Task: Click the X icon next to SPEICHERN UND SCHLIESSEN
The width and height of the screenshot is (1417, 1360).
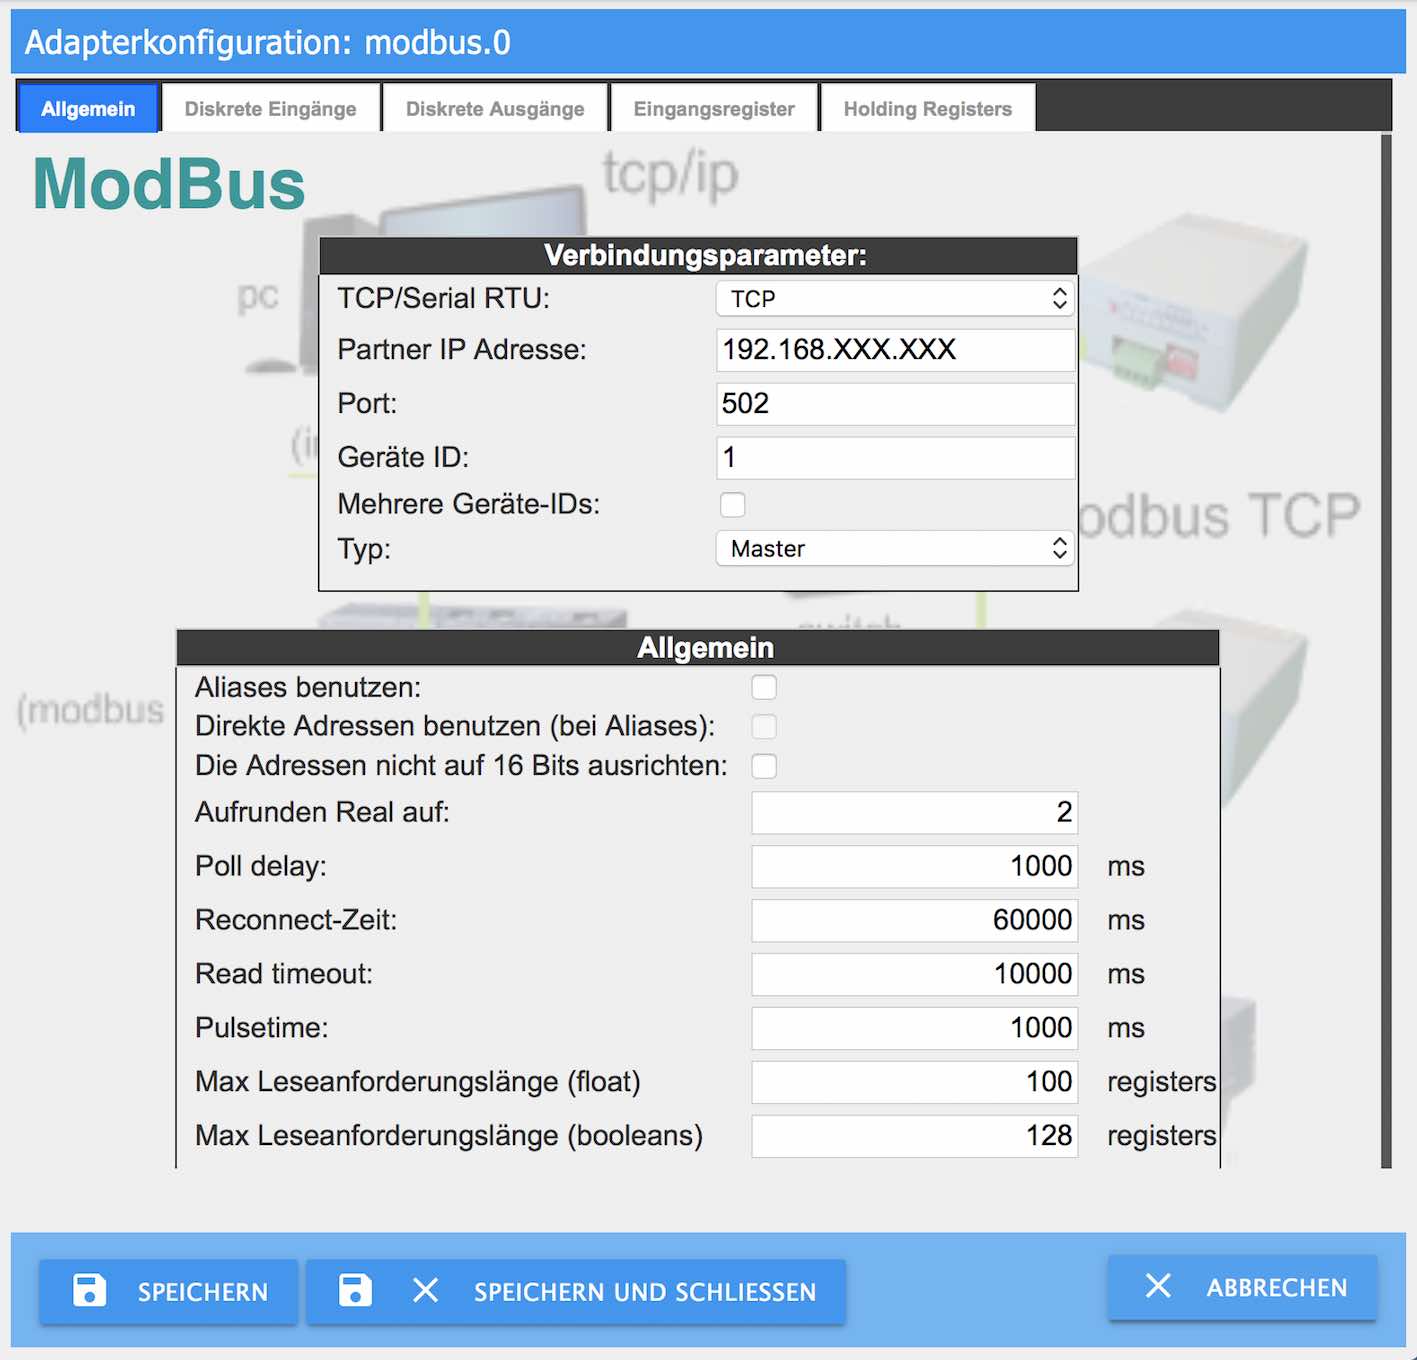Action: [x=426, y=1291]
